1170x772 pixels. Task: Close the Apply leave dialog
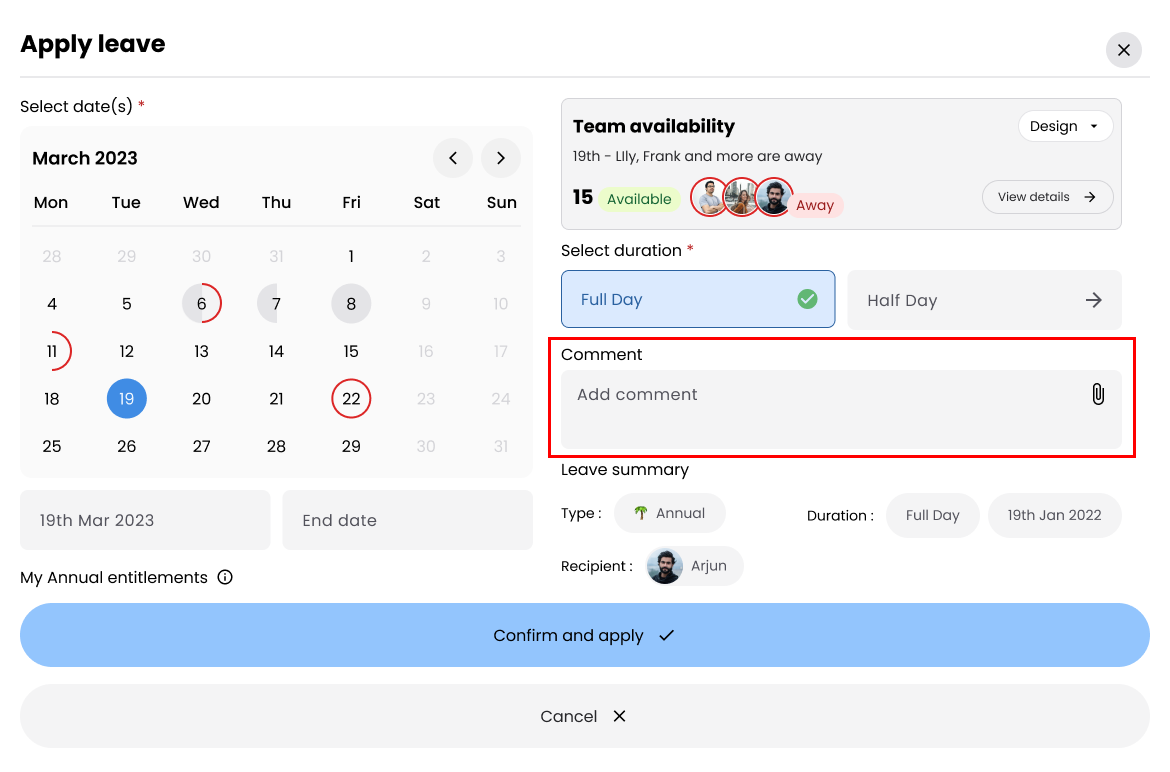click(x=1123, y=50)
